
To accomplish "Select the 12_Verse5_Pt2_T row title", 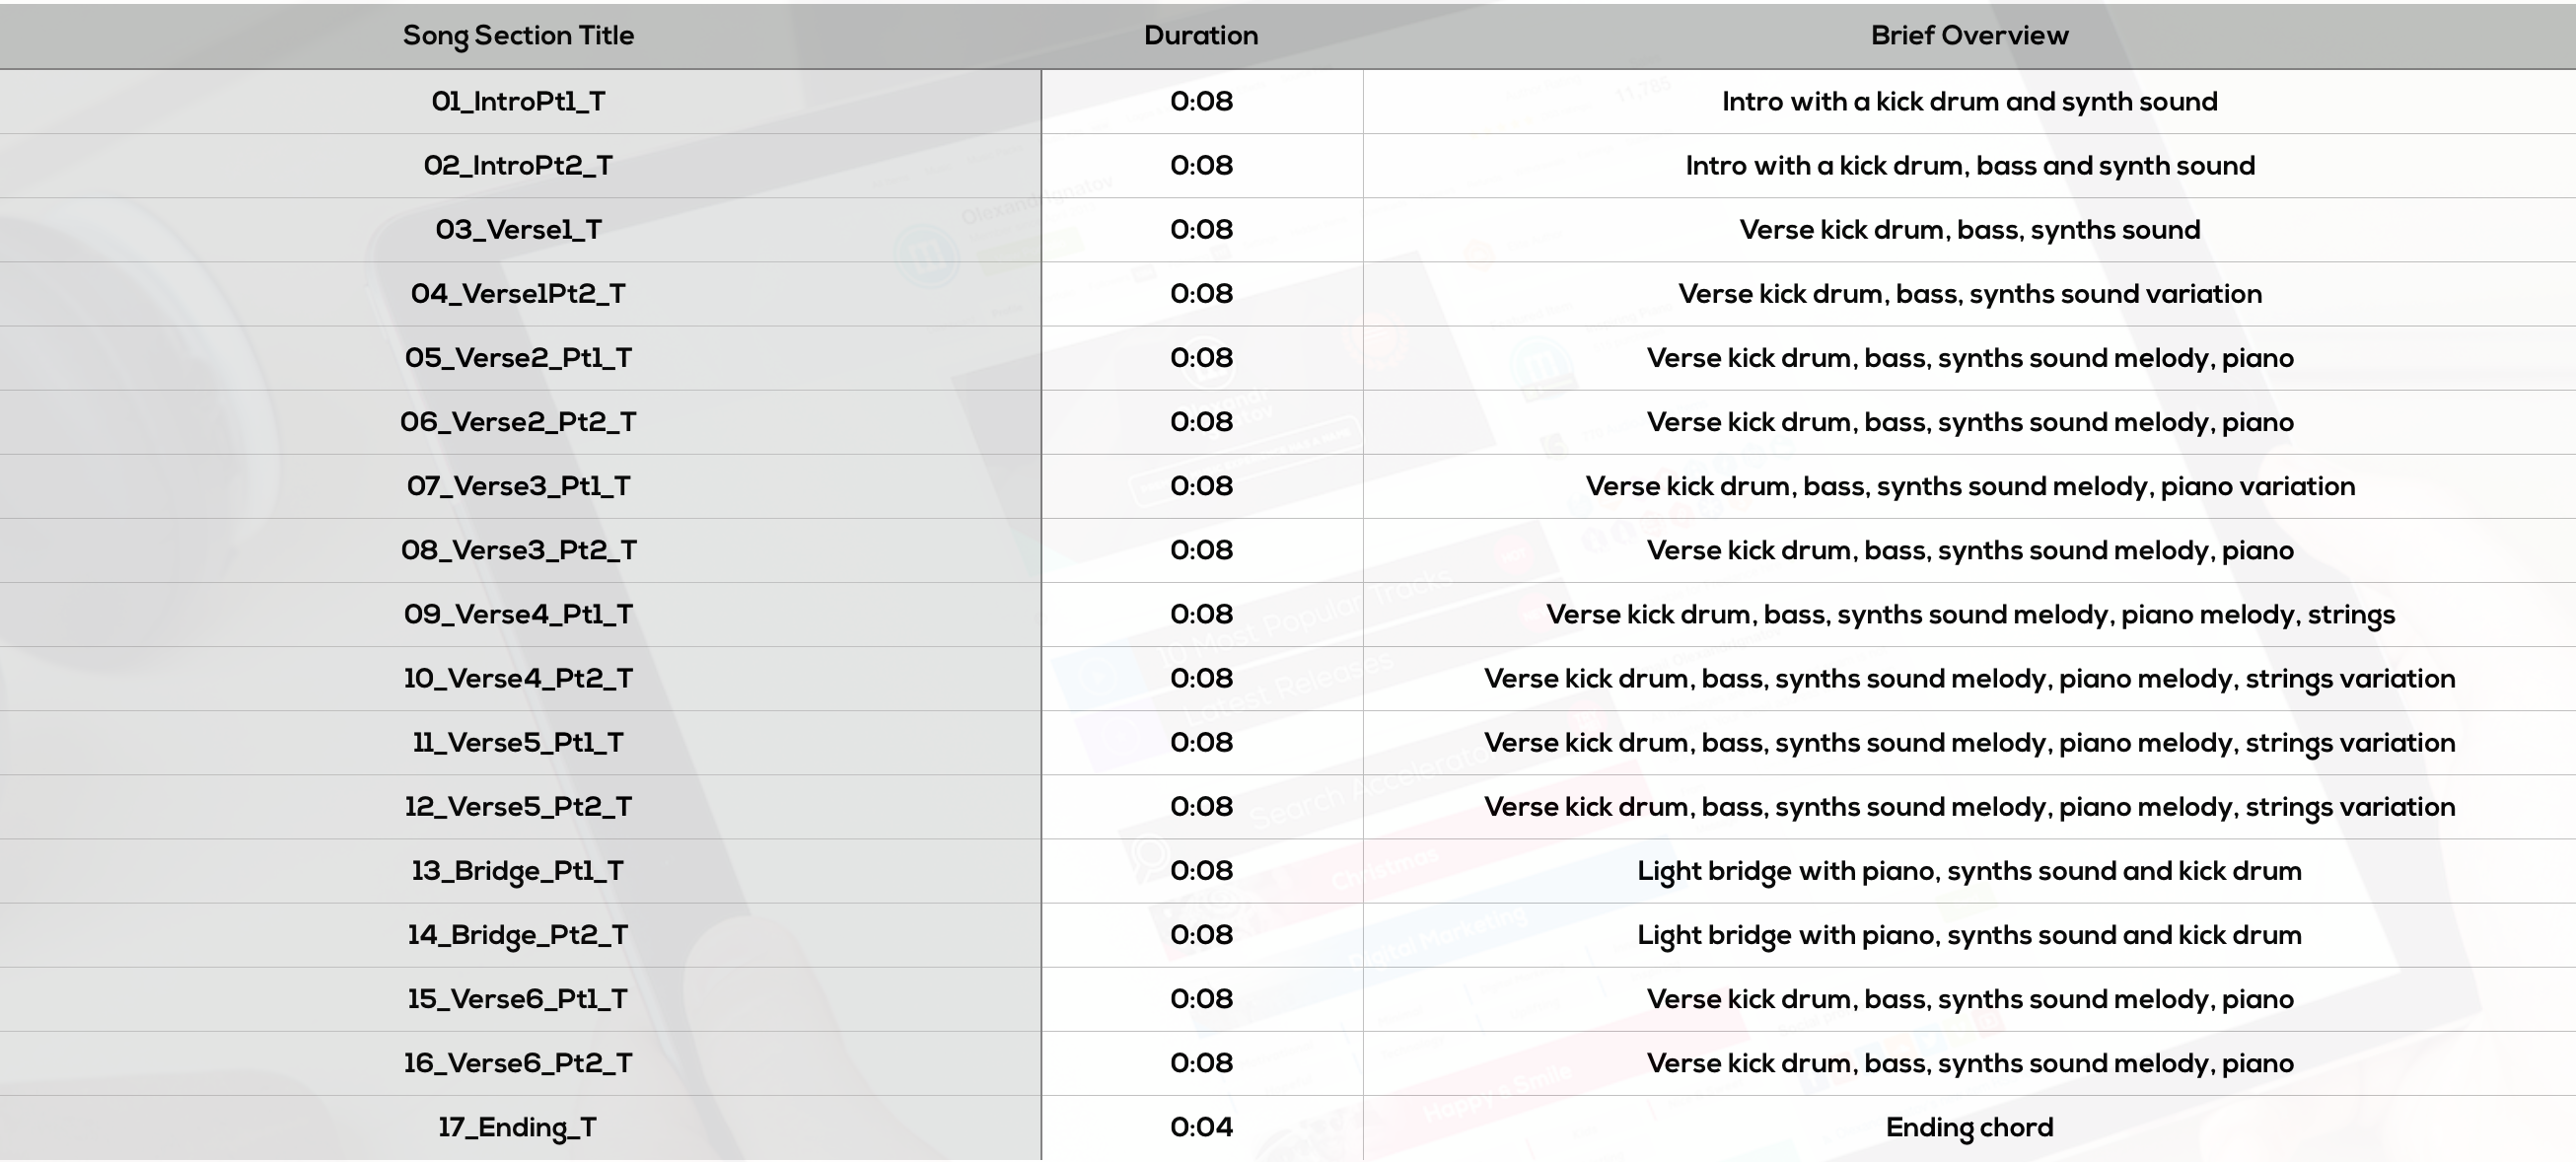I will [x=518, y=805].
